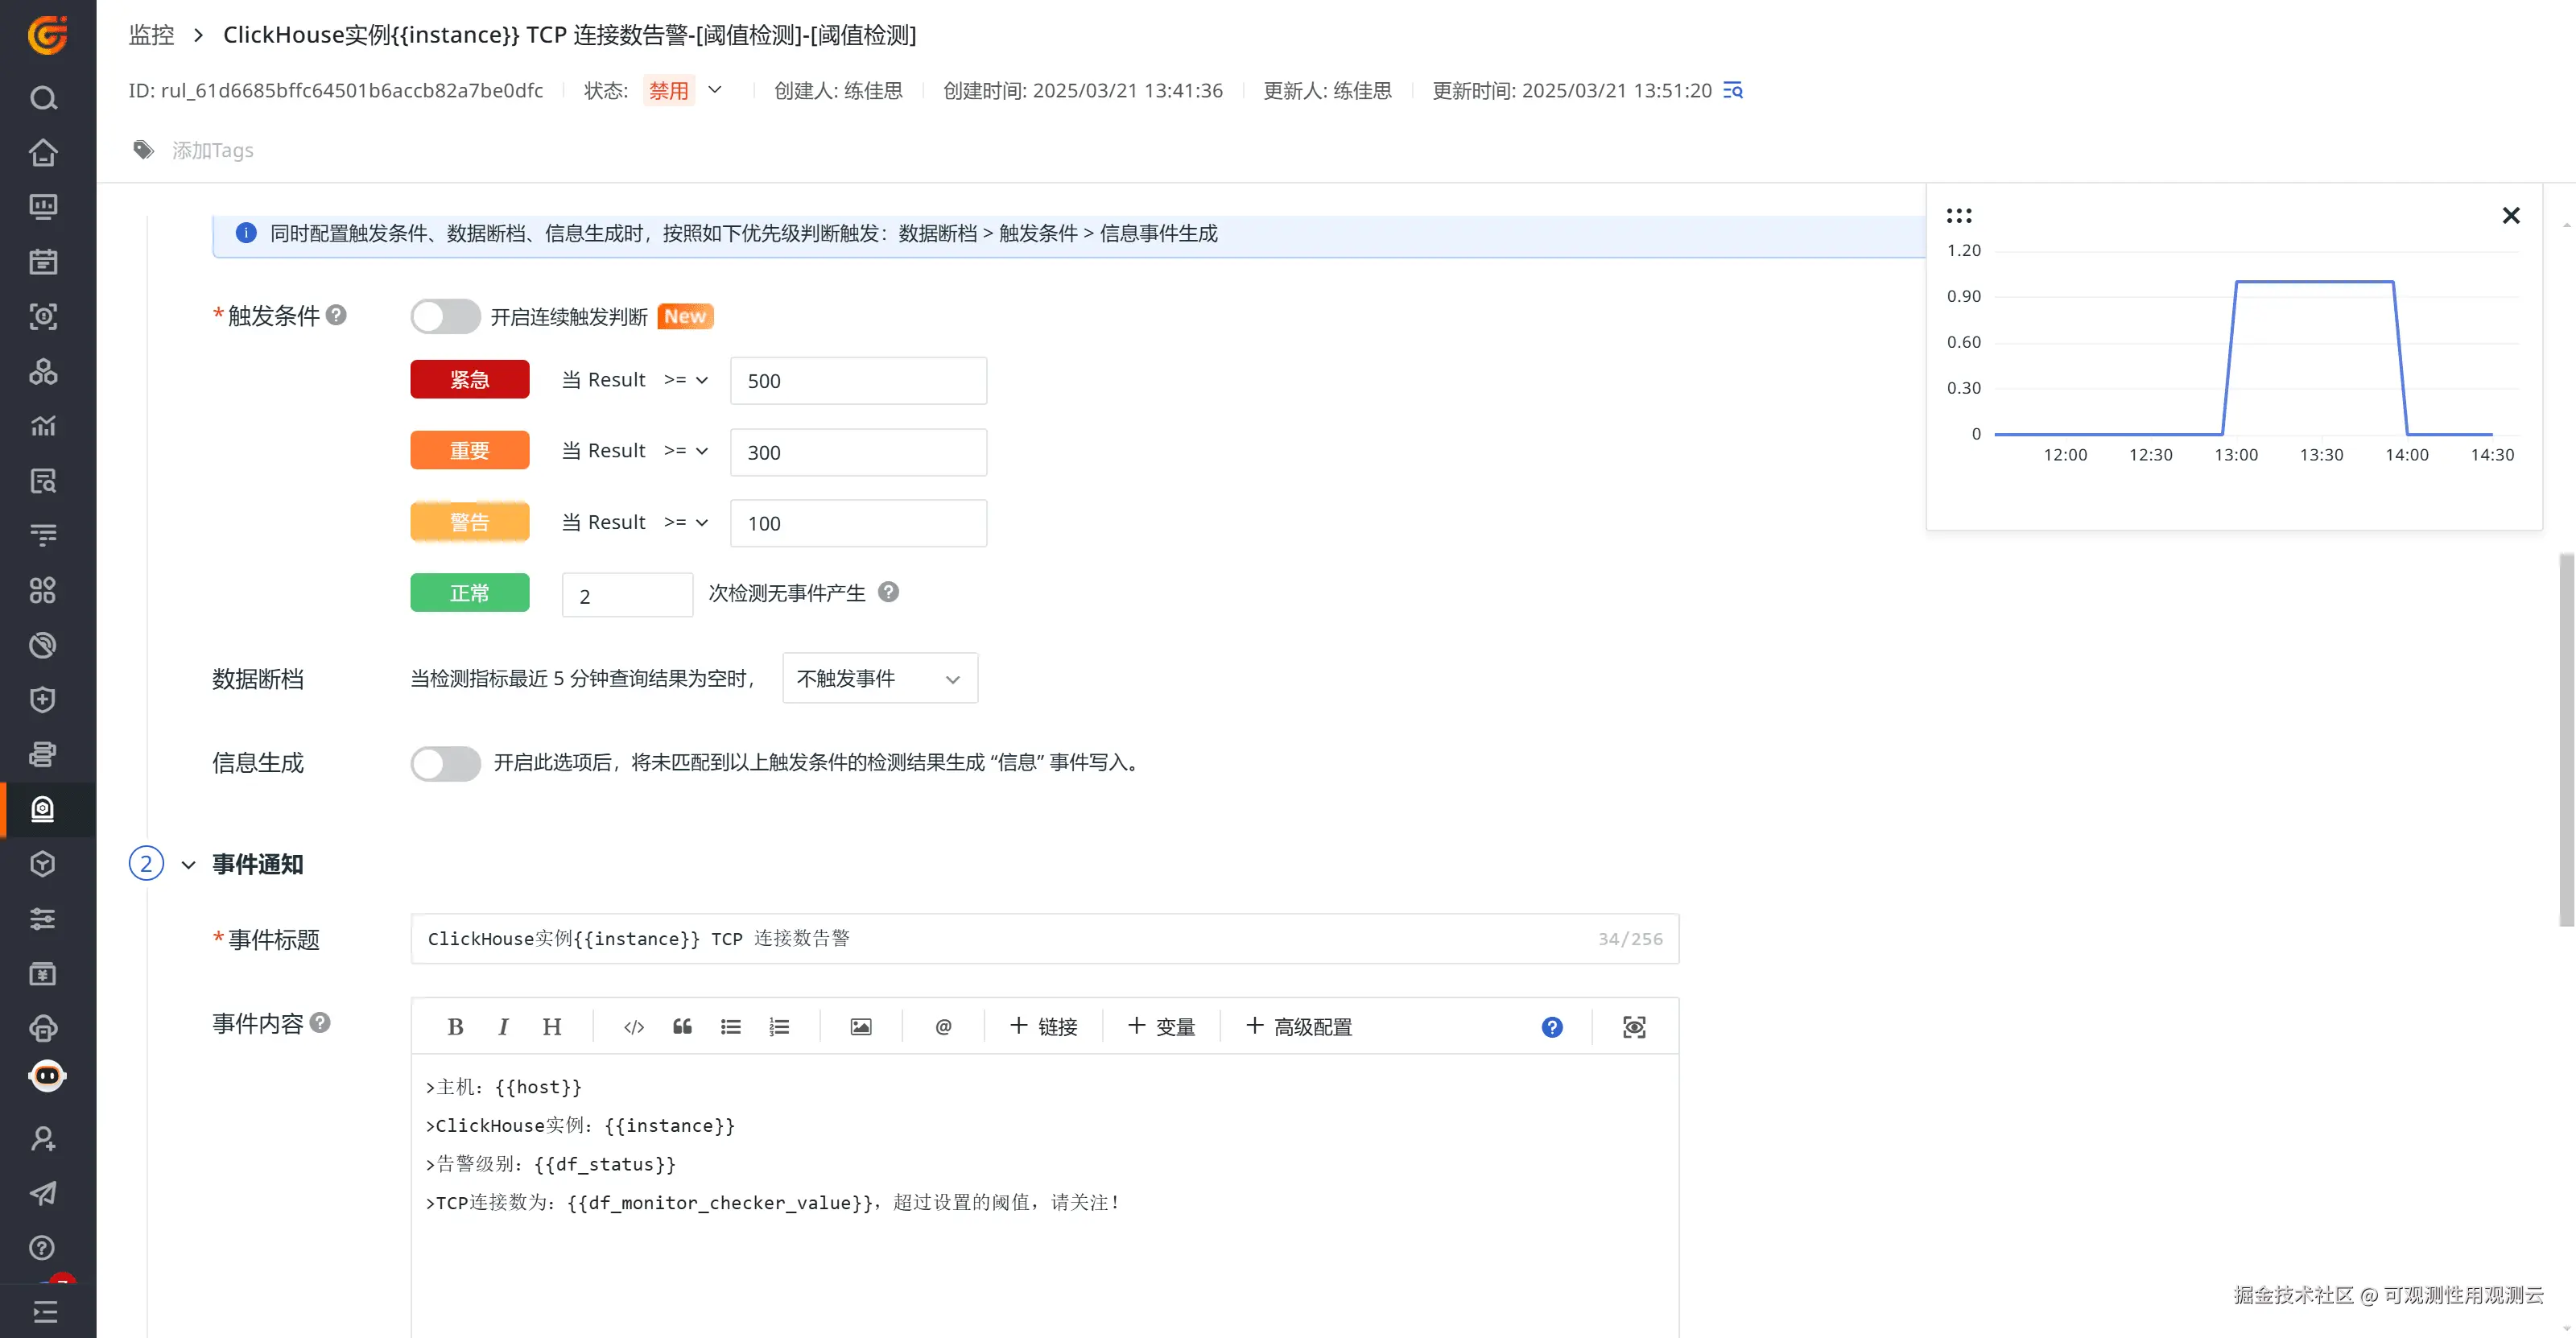
Task: Insert blockquote in the editor
Action: tap(682, 1027)
